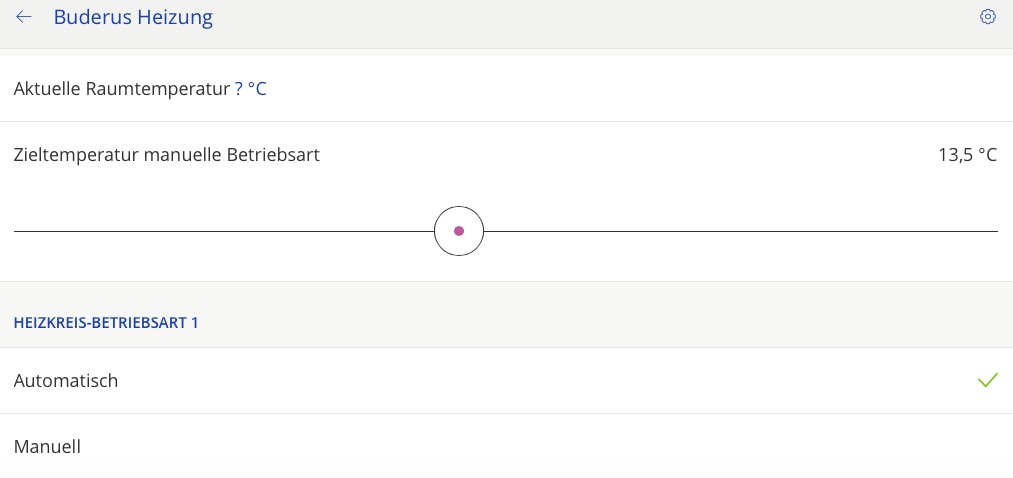This screenshot has height=478, width=1013.
Task: Switch heating circuit to Manuell mode
Action: click(x=48, y=447)
